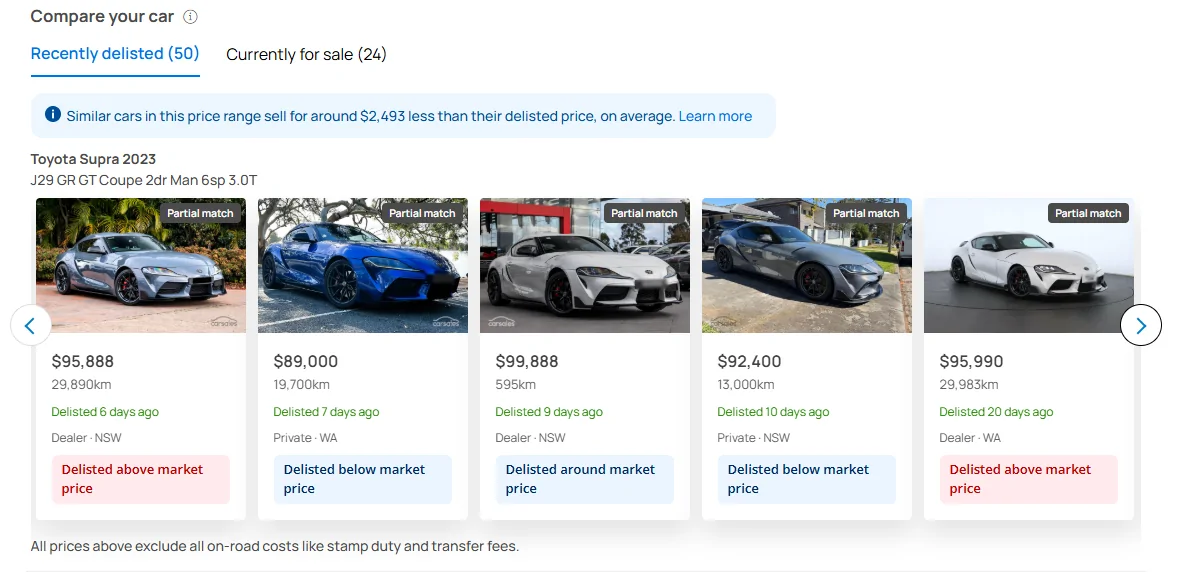Click Private · NSW on the $92,400 card

[754, 438]
